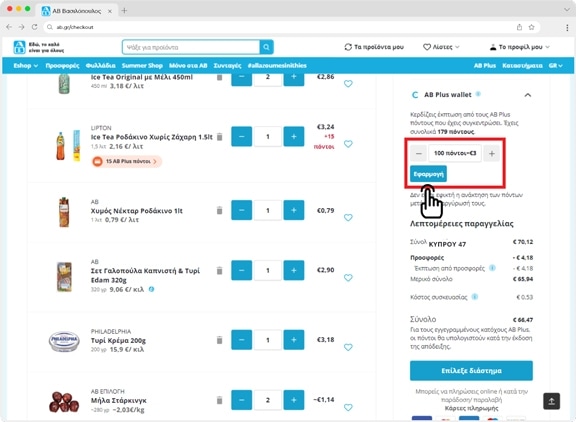This screenshot has height=422, width=576.
Task: Increase quantity of Σετ Γαλοπούλα Καπνιστή
Action: point(294,270)
